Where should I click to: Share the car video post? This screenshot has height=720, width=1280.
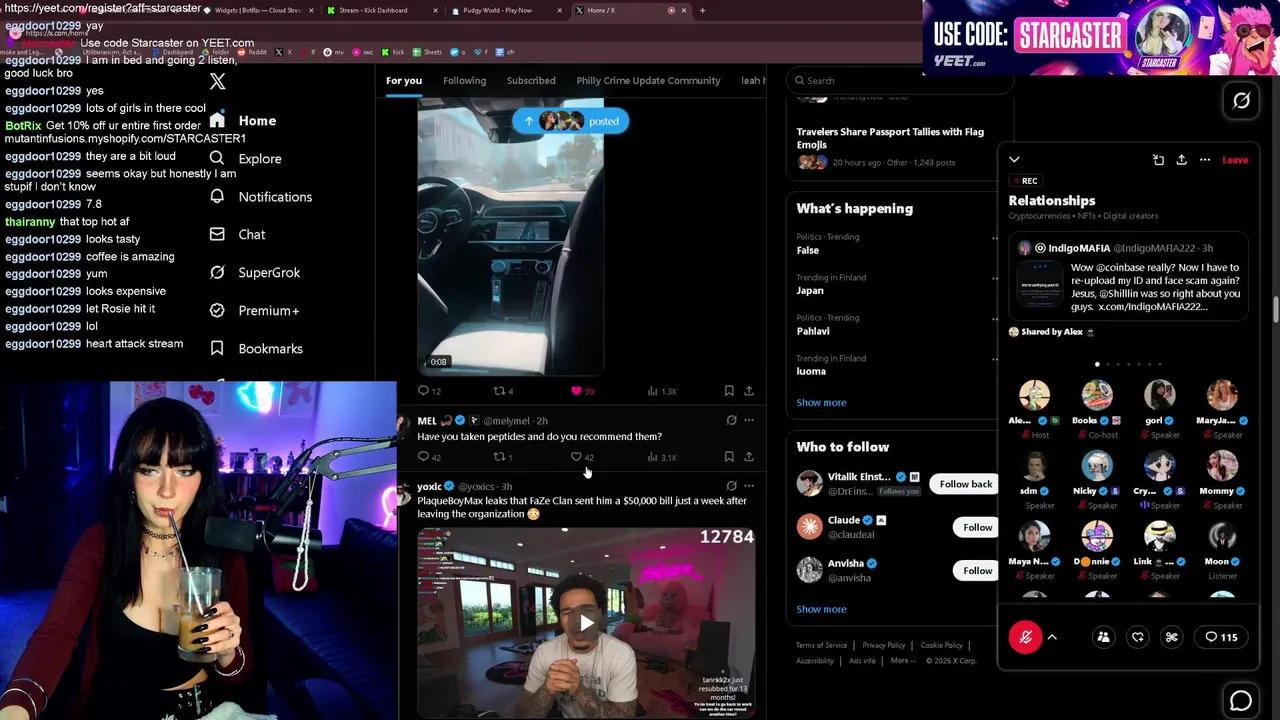749,391
